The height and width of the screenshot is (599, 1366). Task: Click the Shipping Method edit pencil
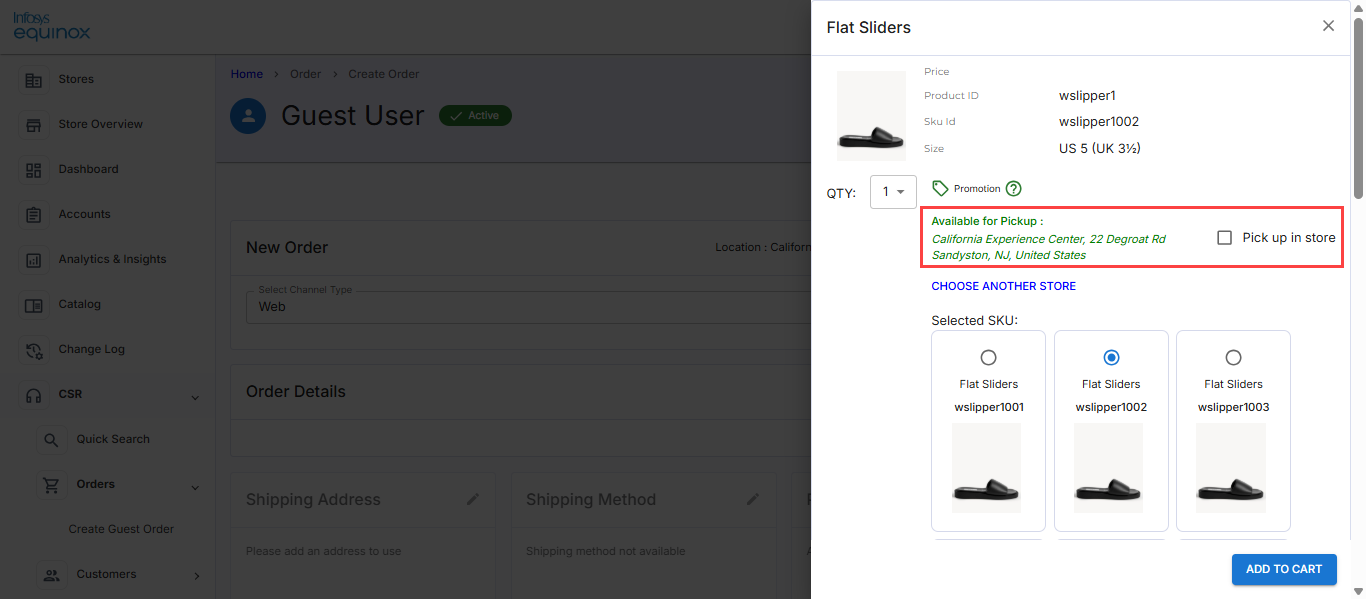click(753, 499)
